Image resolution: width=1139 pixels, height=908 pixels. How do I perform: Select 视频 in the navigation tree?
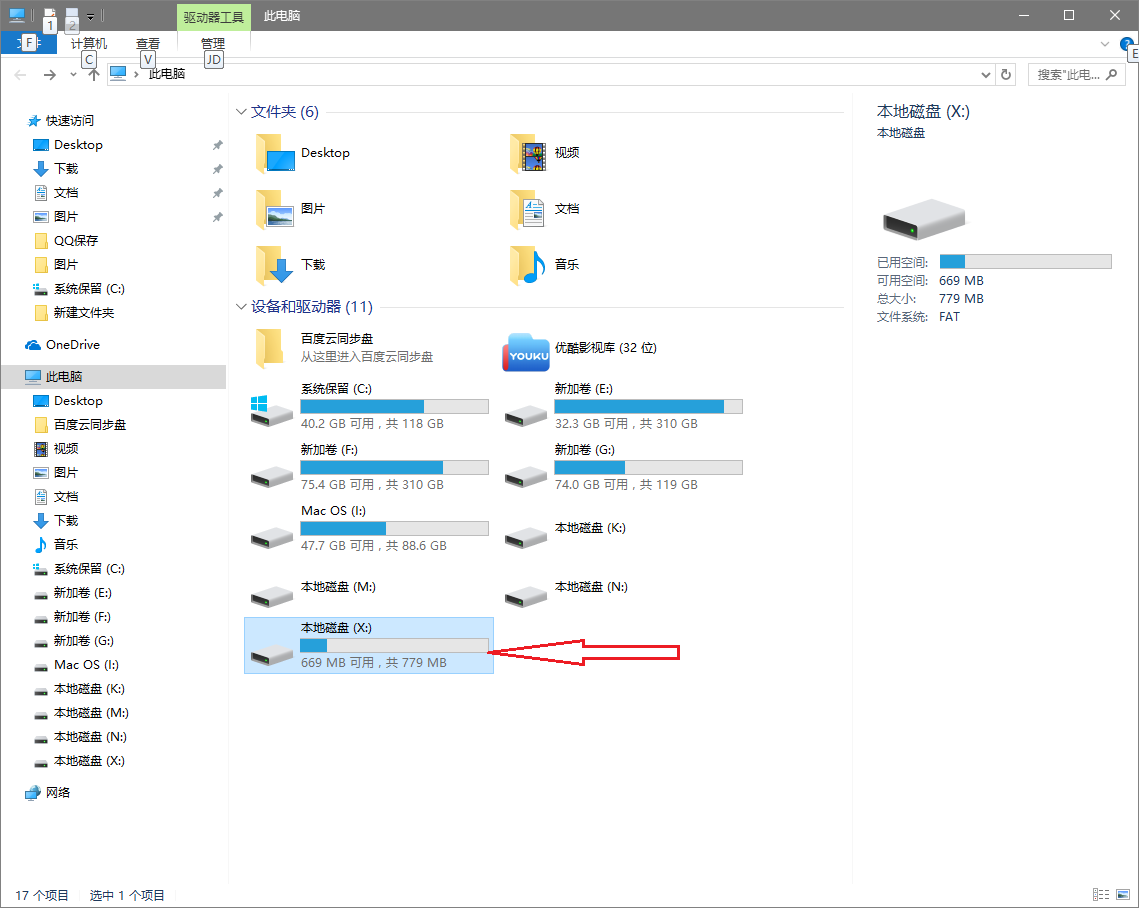point(57,449)
